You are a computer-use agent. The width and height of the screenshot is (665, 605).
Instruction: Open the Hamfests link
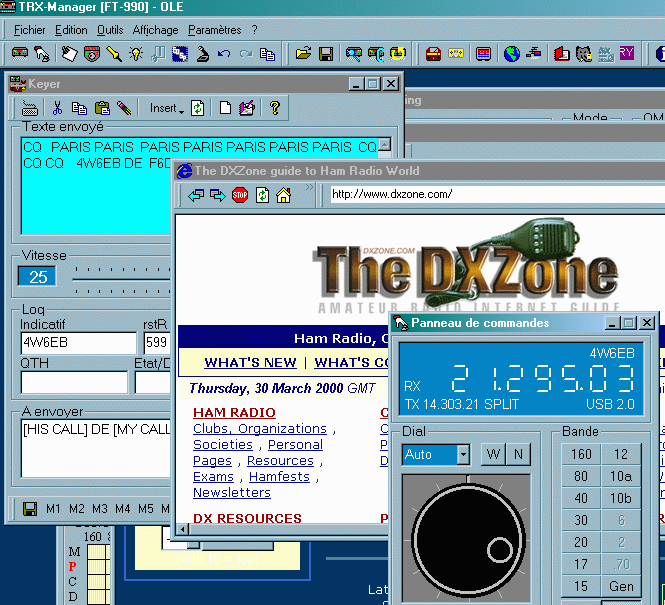[x=279, y=477]
